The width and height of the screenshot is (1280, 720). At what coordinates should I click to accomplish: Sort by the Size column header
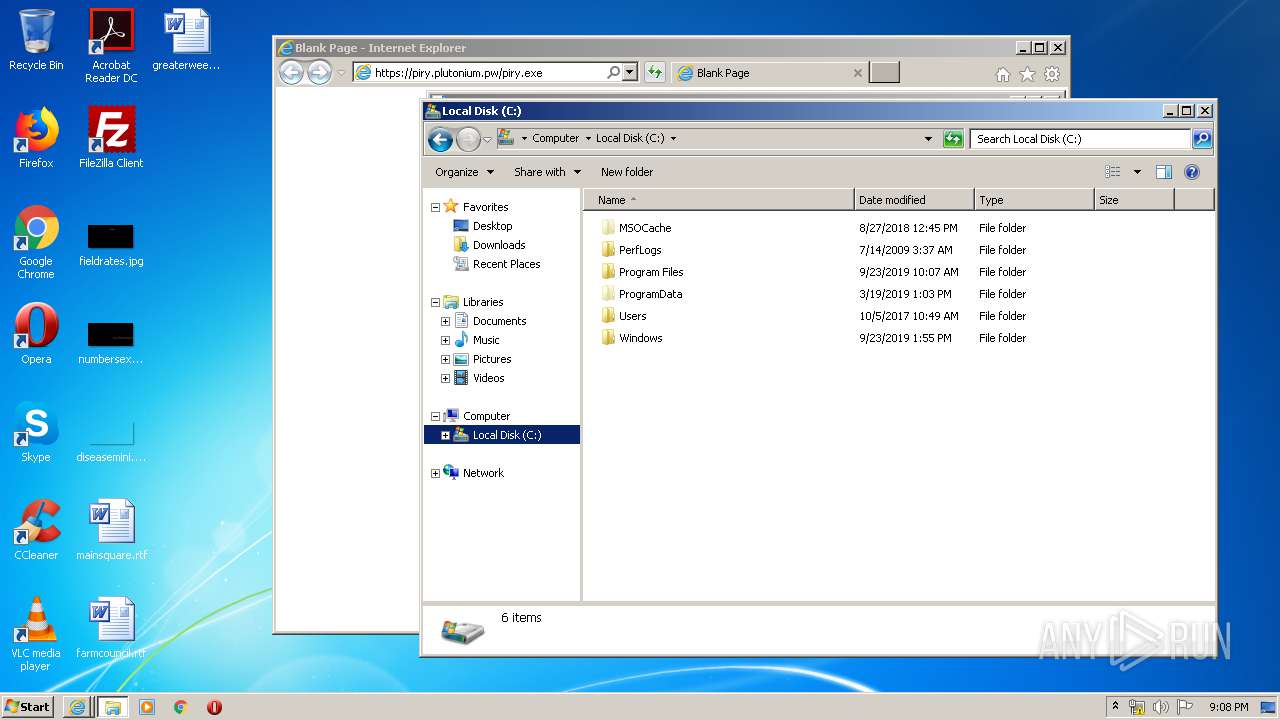pos(1134,200)
